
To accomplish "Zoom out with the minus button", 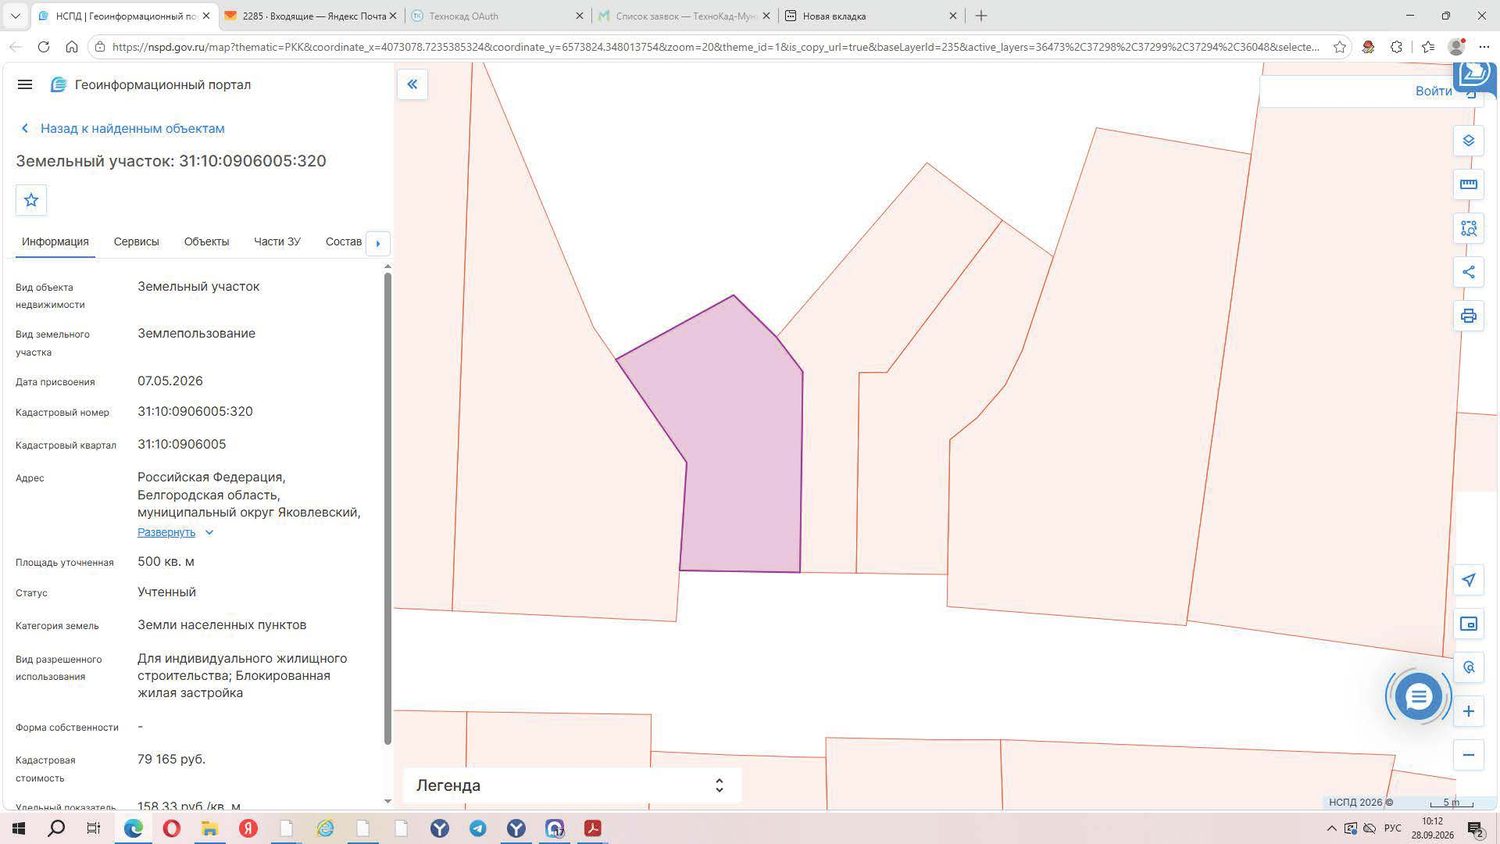I will [1468, 755].
